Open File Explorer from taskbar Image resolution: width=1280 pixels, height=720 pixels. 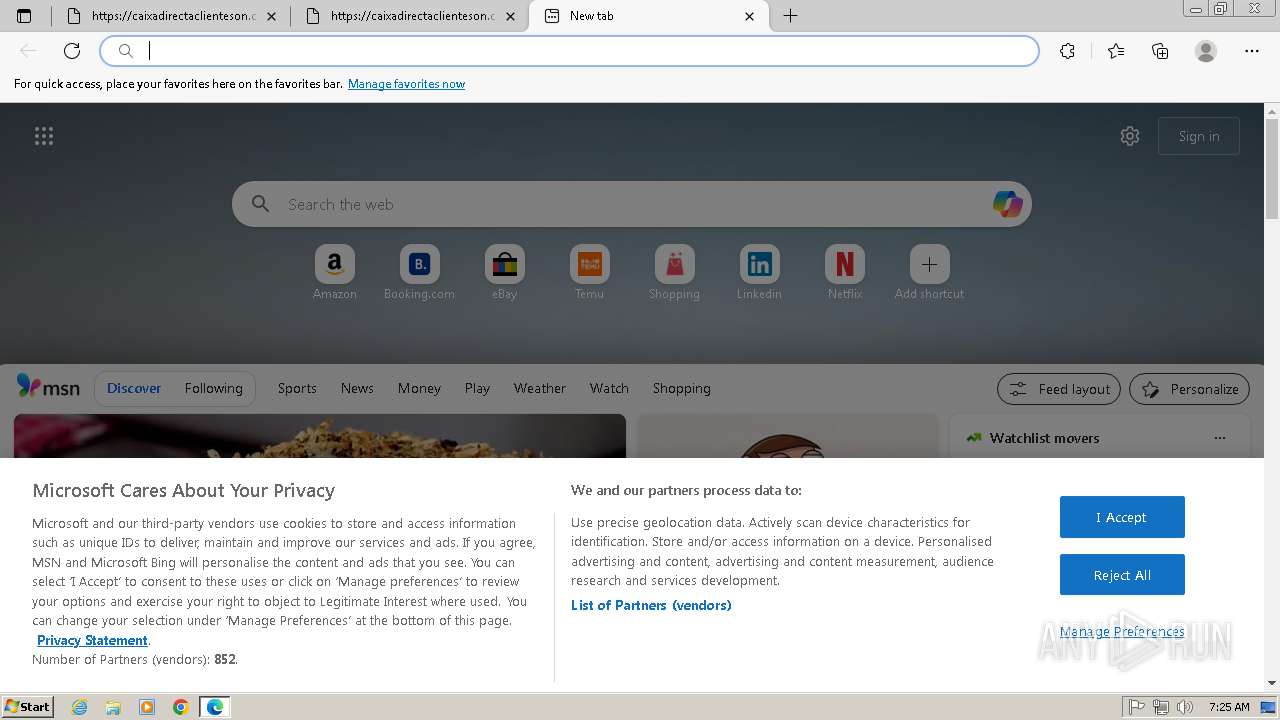[x=113, y=707]
